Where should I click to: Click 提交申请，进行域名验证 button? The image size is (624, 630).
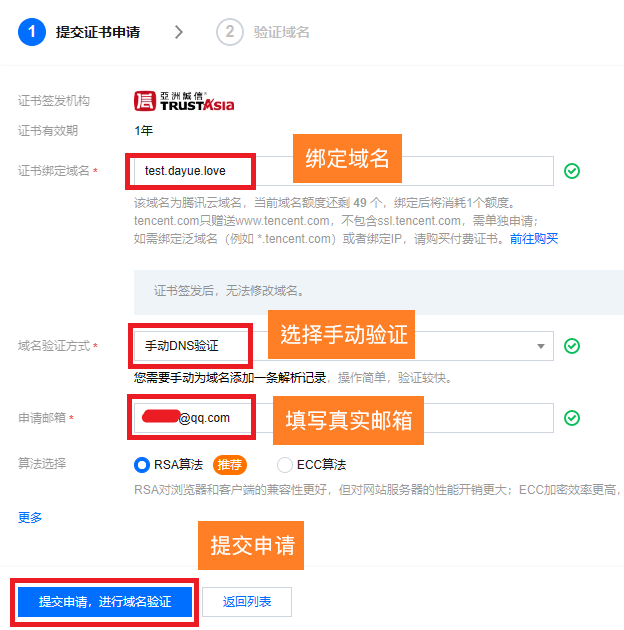tap(105, 601)
